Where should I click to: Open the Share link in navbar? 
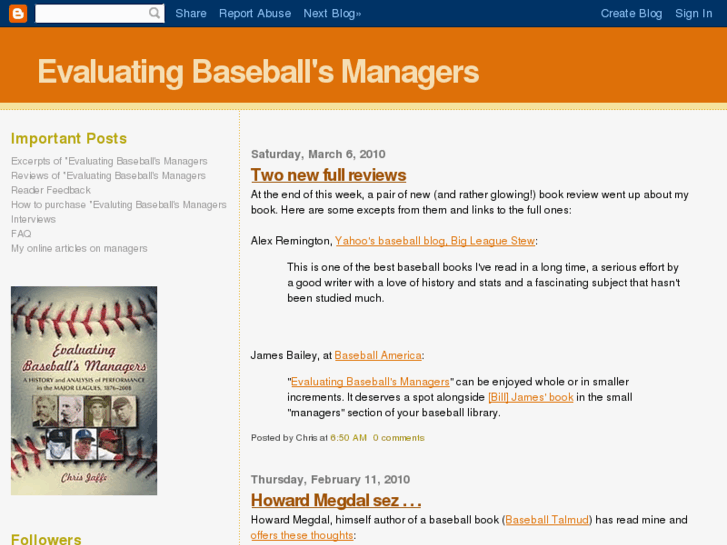[x=191, y=13]
